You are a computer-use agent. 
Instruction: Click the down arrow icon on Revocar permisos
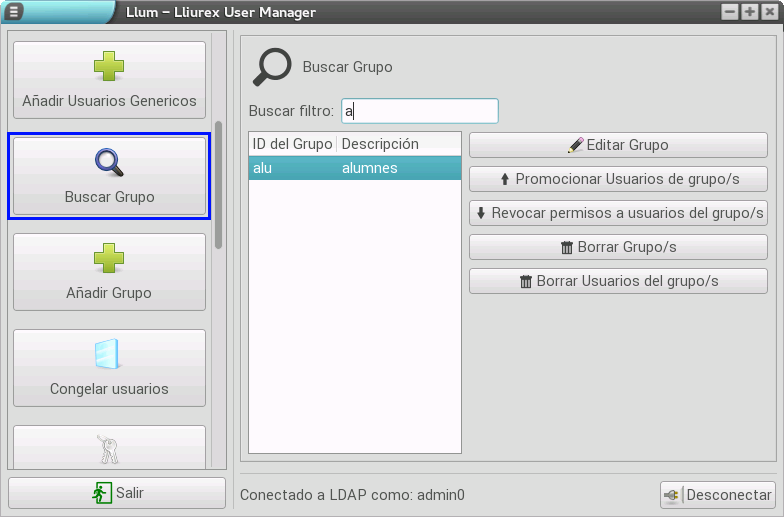coord(481,213)
